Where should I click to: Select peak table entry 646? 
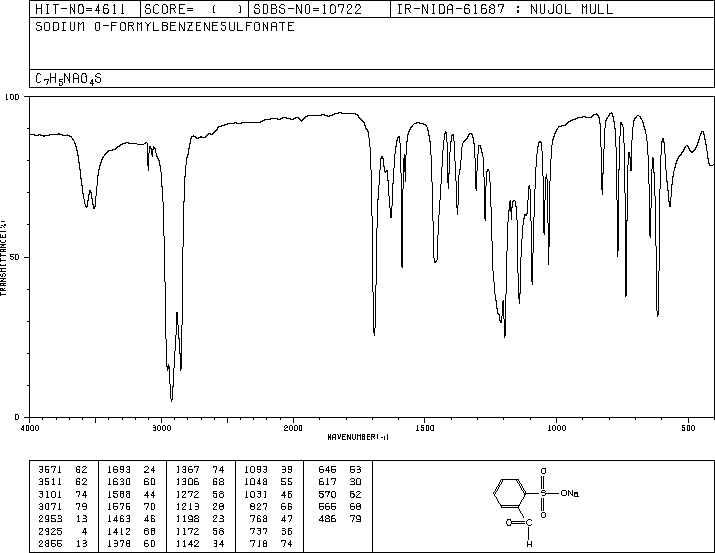(x=340, y=470)
